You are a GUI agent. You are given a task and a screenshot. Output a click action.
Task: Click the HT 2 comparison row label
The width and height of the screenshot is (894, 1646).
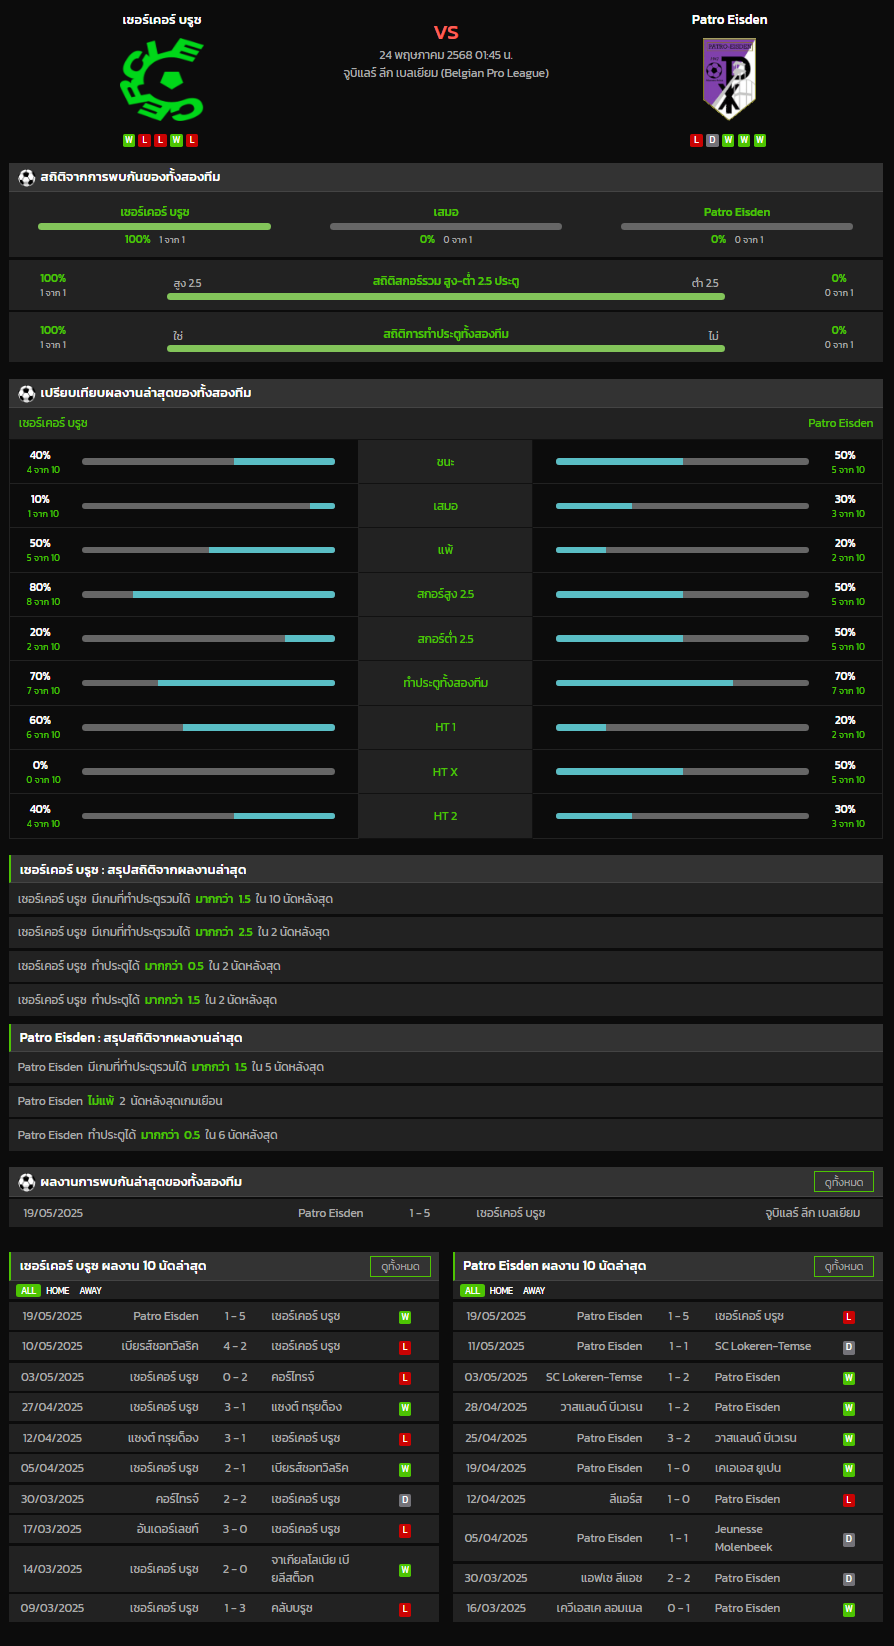pyautogui.click(x=445, y=816)
